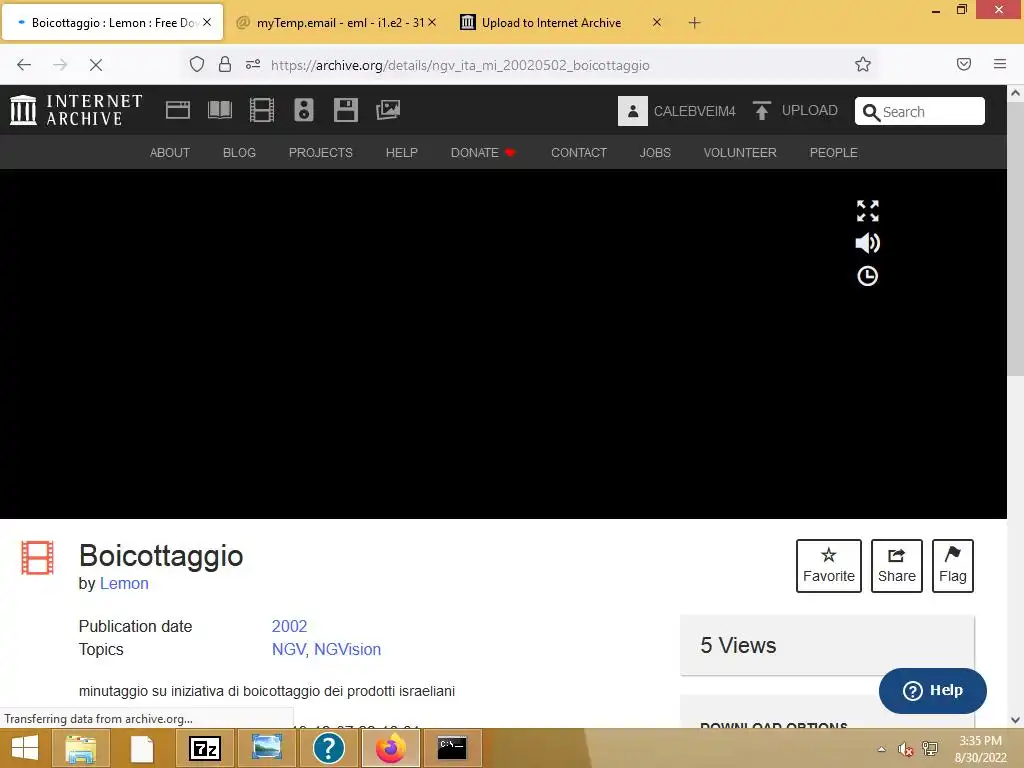1024x768 pixels.
Task: Open the Audio speaker icon in navbar
Action: tap(304, 110)
